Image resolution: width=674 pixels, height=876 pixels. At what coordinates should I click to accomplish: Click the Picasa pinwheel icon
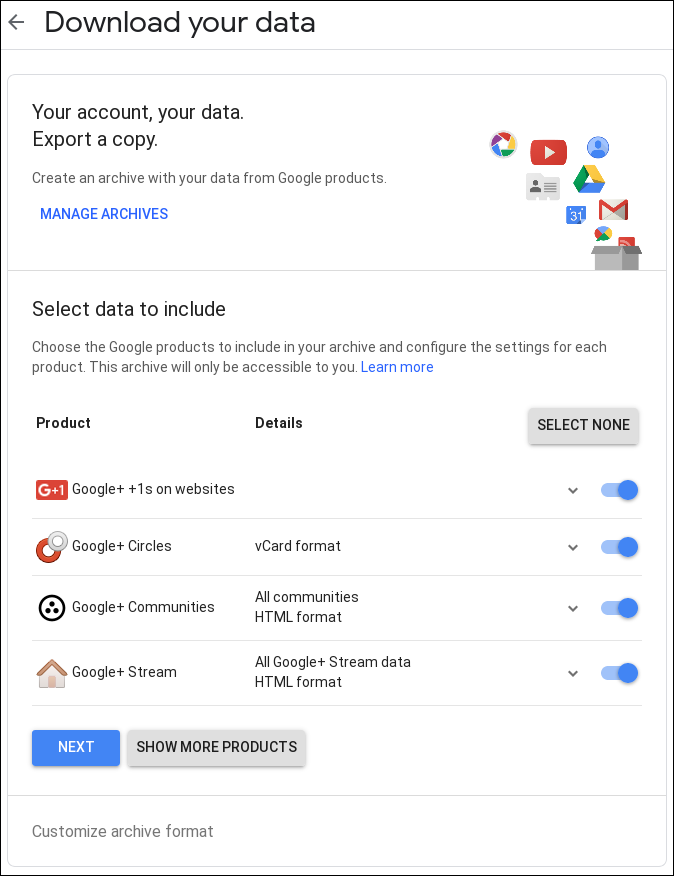click(503, 144)
